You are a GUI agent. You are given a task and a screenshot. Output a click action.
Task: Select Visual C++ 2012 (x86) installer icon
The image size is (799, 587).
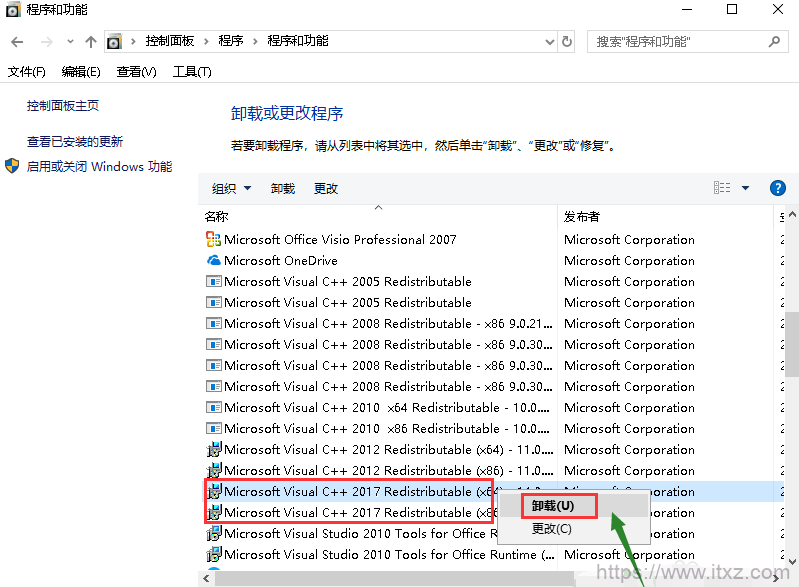[214, 470]
